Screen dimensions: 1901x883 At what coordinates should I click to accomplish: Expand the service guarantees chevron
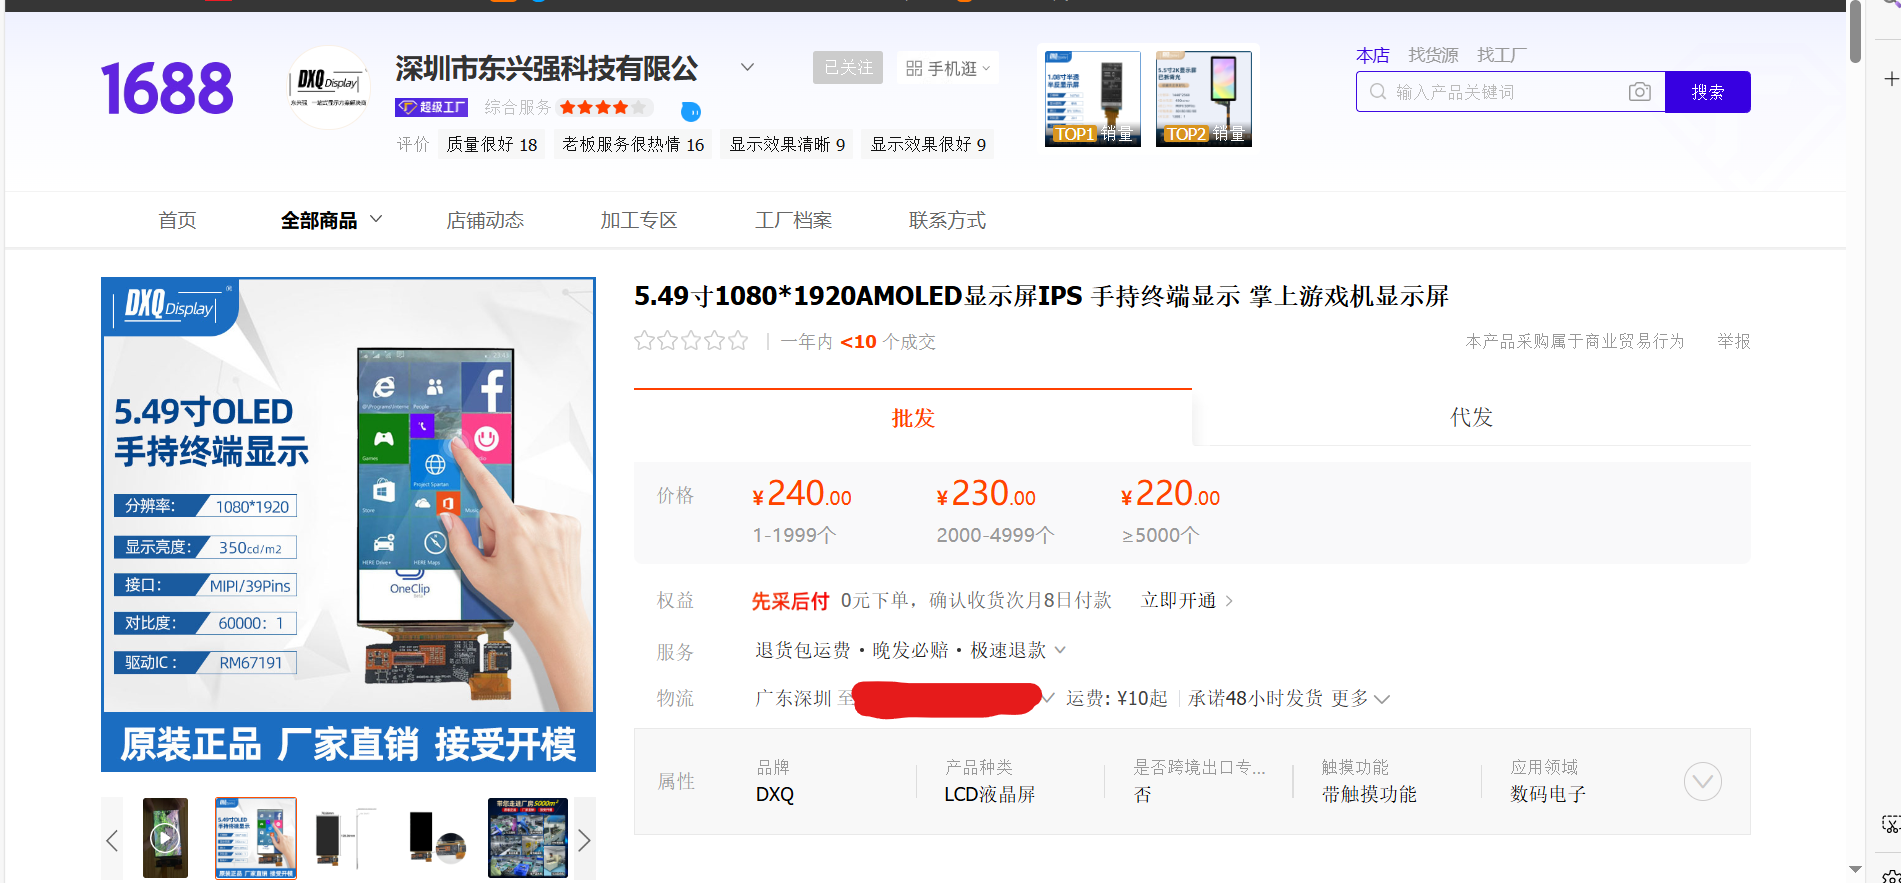point(1060,650)
